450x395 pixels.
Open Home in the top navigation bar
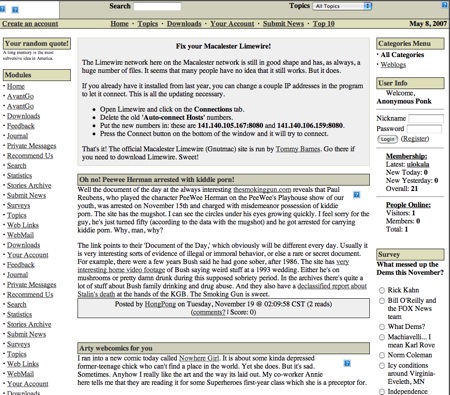[x=119, y=24]
